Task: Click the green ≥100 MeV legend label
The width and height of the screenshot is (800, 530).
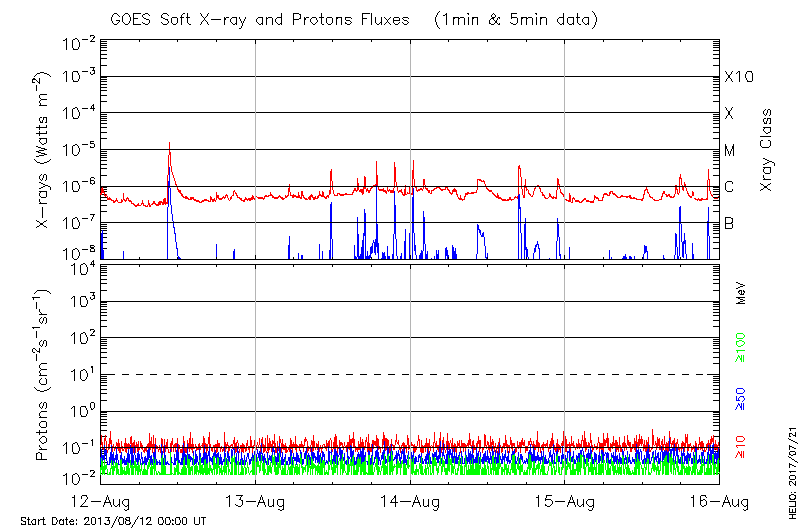Action: pos(742,348)
